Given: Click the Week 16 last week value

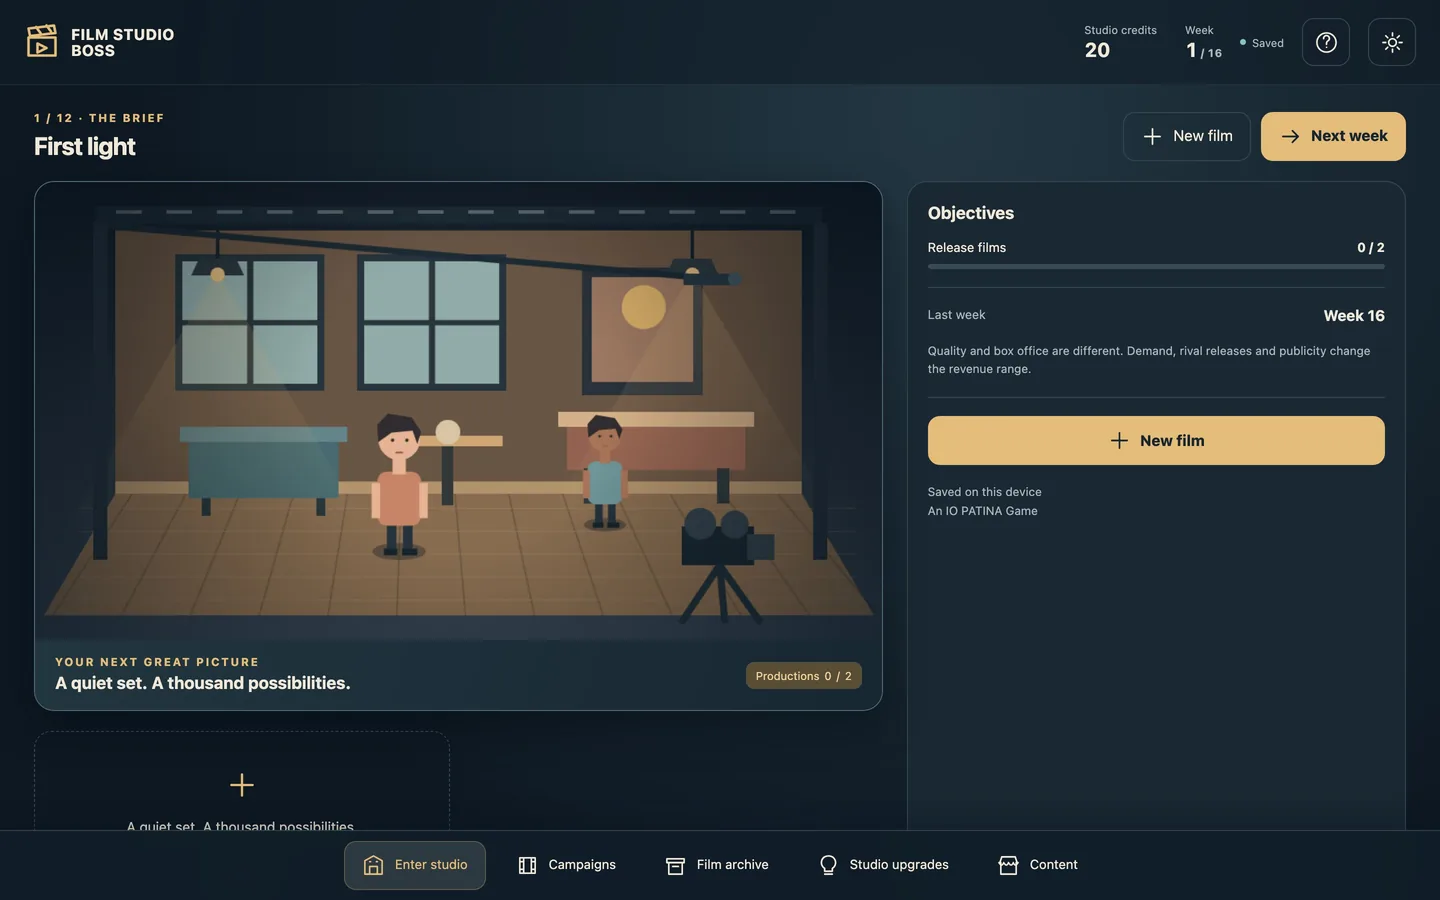Looking at the screenshot, I should 1354,316.
